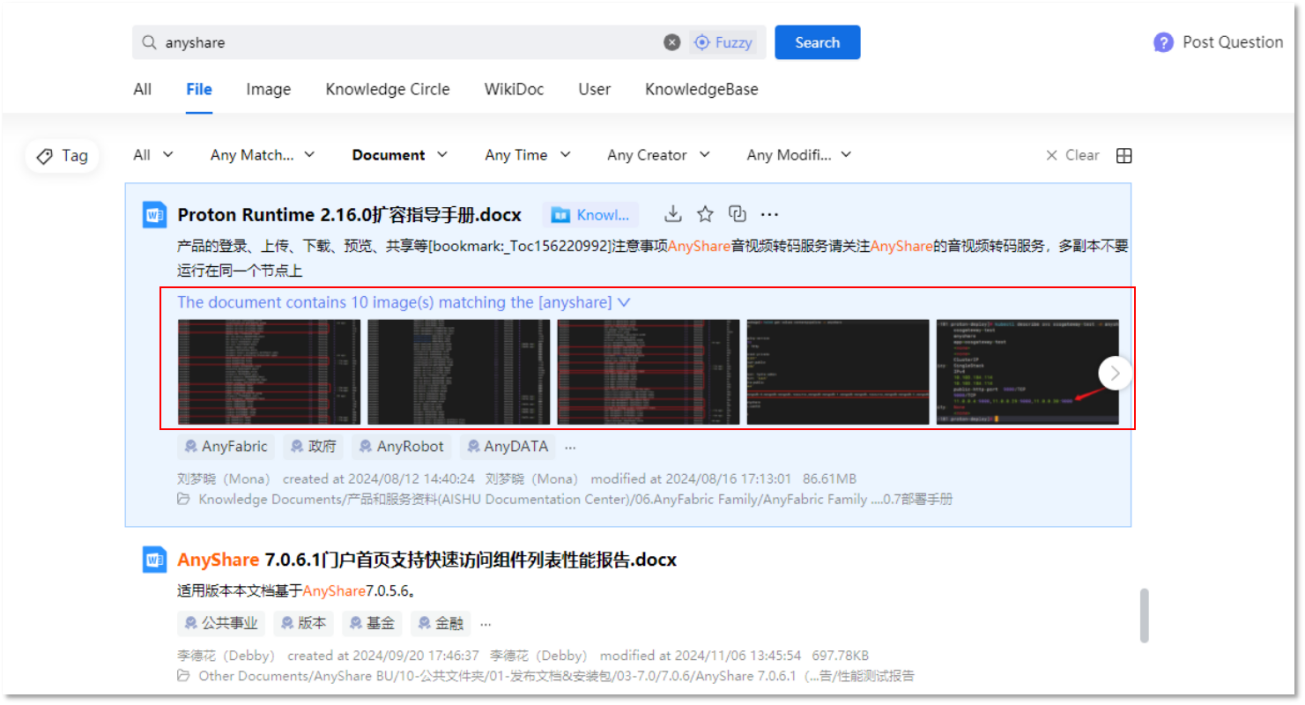Screen dimensions: 1305x705
Task: Click the Tag filter button
Action: [x=62, y=156]
